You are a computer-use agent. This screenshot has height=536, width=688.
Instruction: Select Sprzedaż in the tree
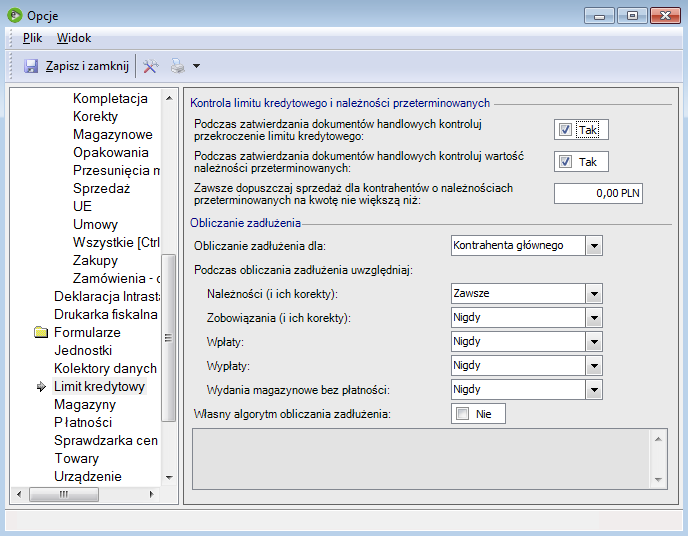click(x=101, y=189)
